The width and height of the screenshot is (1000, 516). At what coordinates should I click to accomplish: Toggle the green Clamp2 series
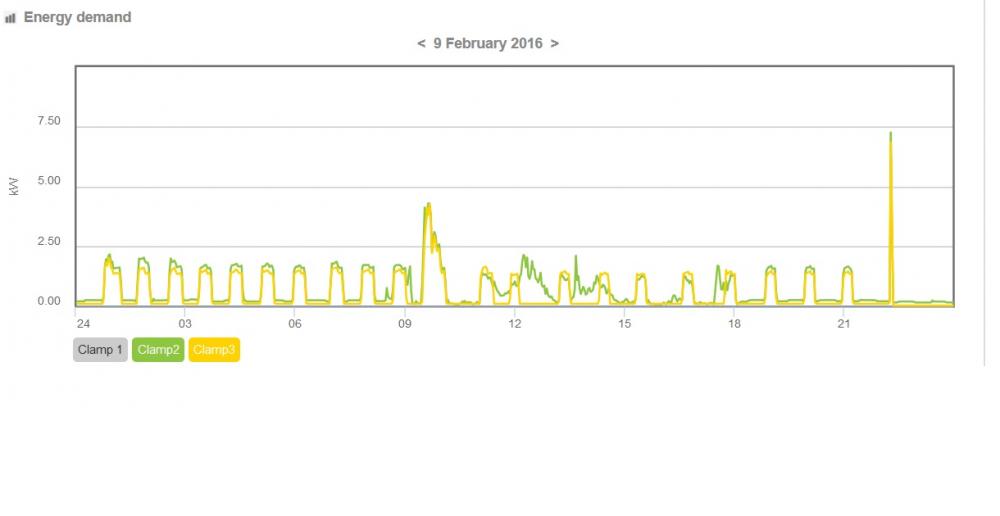pyautogui.click(x=158, y=350)
